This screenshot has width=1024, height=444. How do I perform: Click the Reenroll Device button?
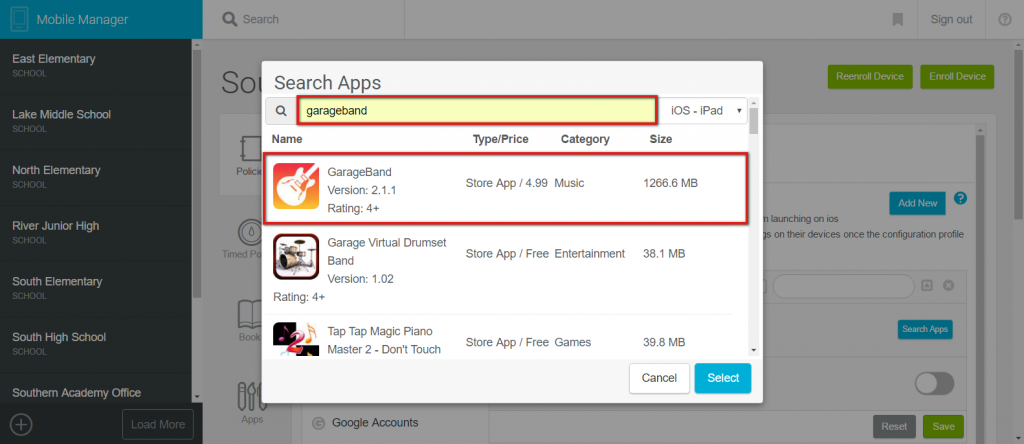[871, 76]
